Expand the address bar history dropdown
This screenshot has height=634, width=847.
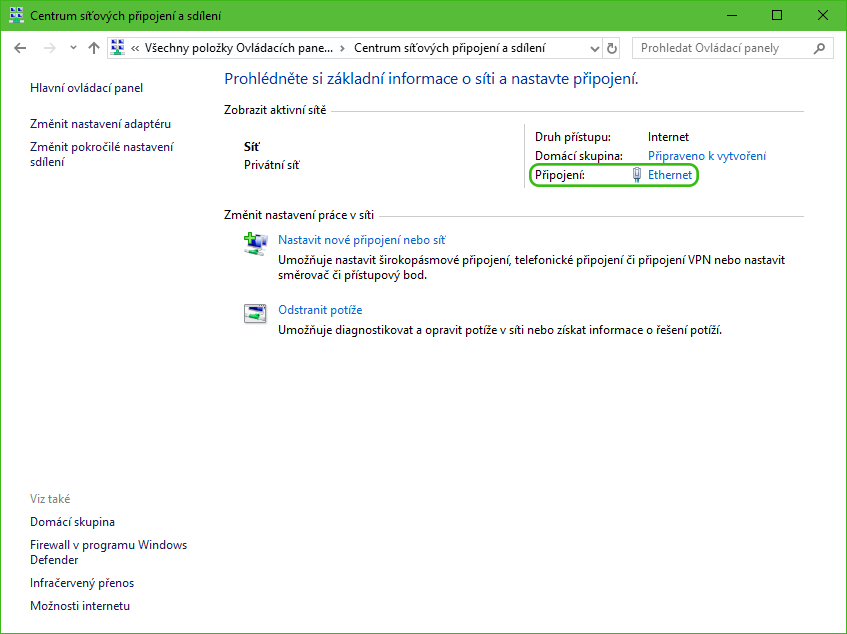tap(593, 48)
